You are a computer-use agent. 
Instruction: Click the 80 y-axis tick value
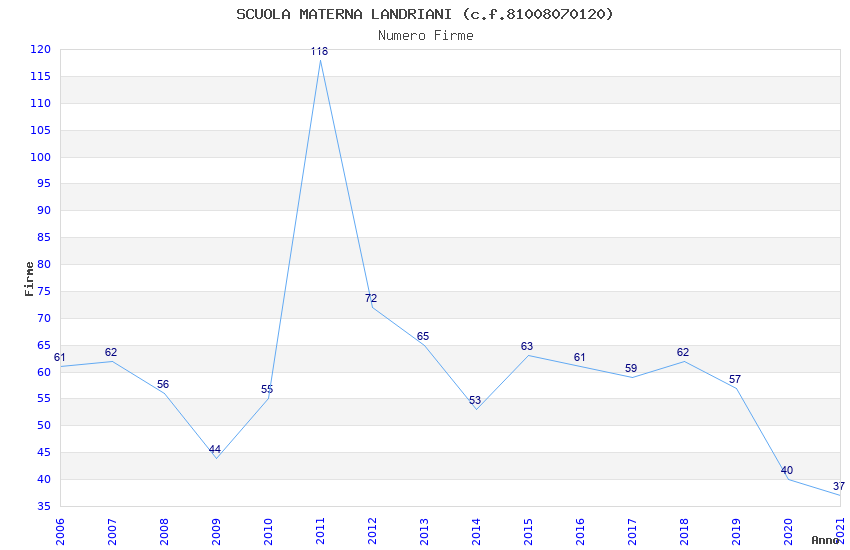44,265
